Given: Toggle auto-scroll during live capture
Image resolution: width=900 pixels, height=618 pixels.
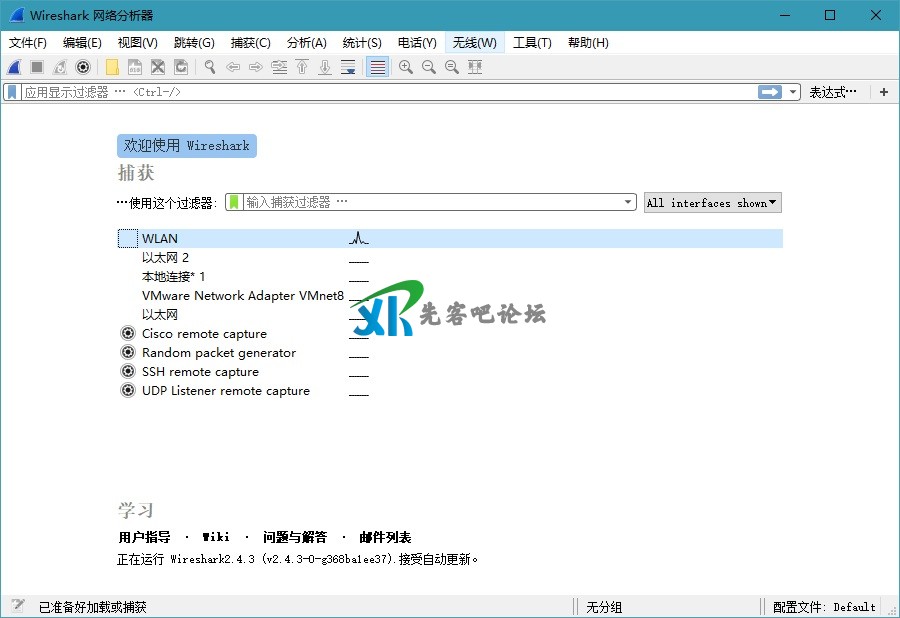Looking at the screenshot, I should 348,67.
